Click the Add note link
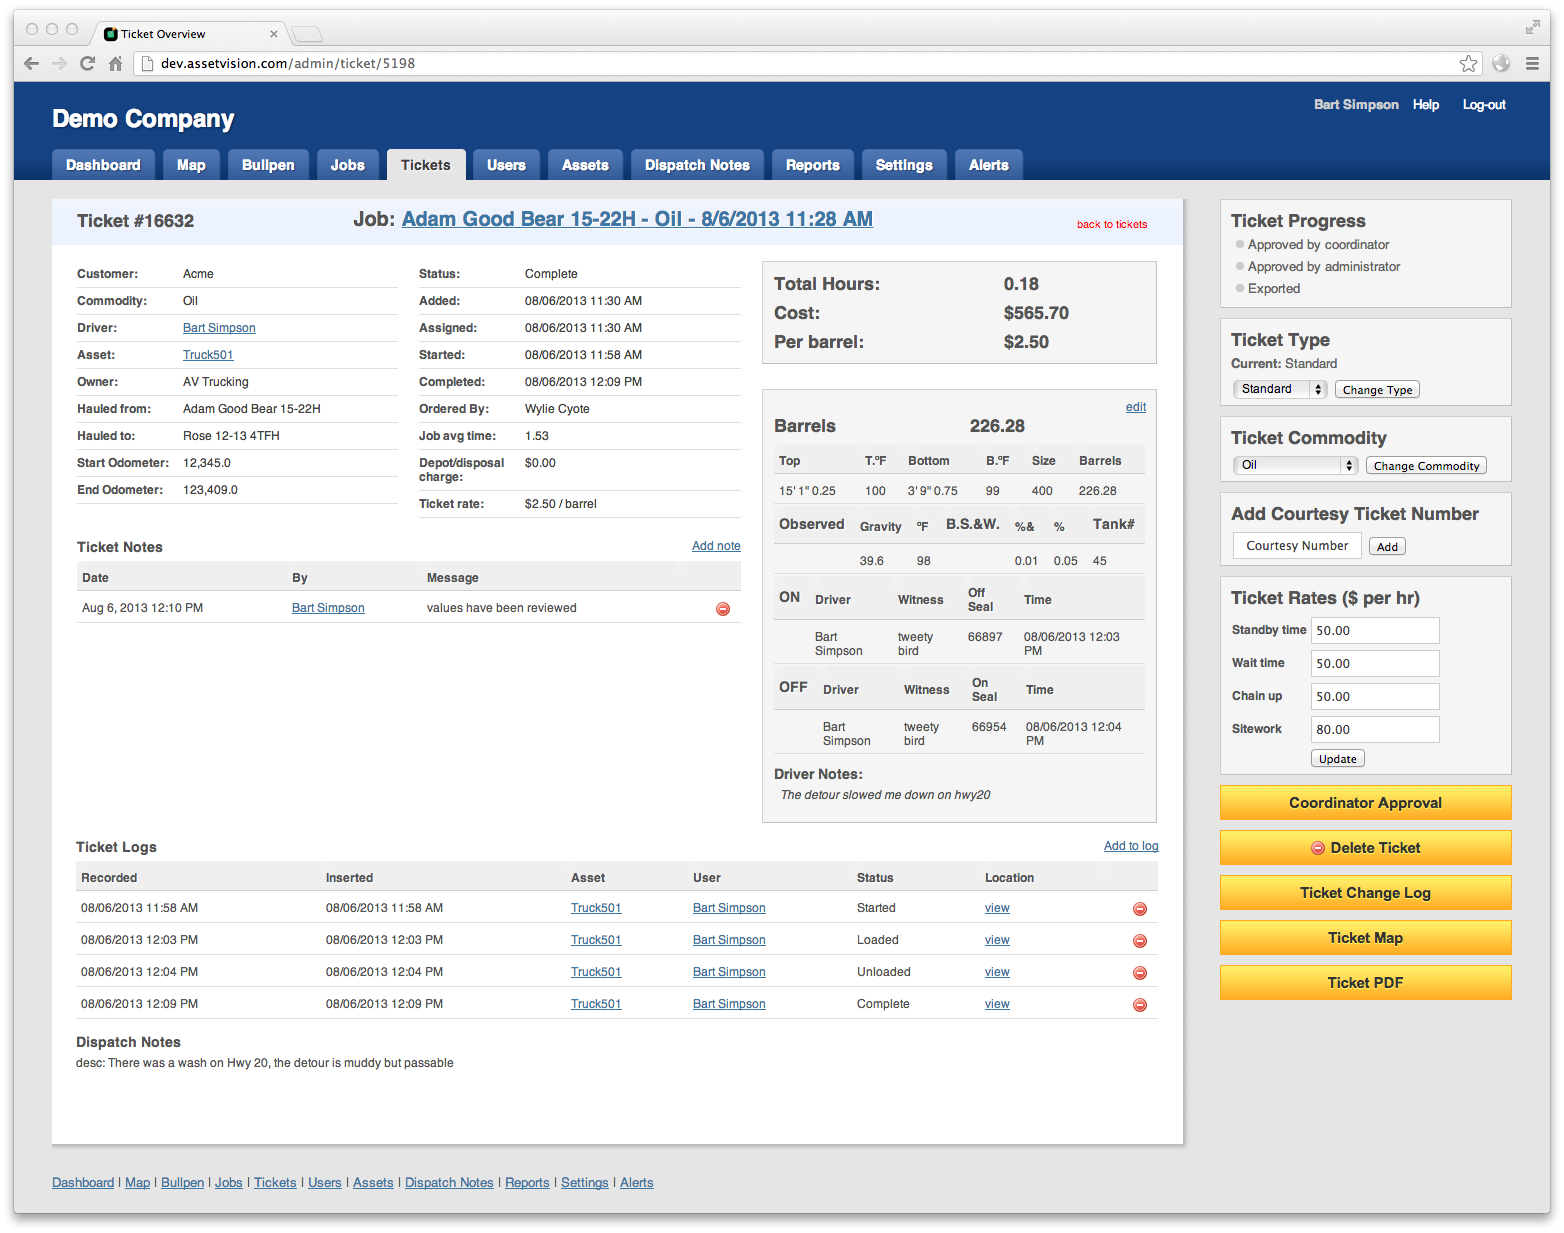1564x1233 pixels. click(716, 546)
